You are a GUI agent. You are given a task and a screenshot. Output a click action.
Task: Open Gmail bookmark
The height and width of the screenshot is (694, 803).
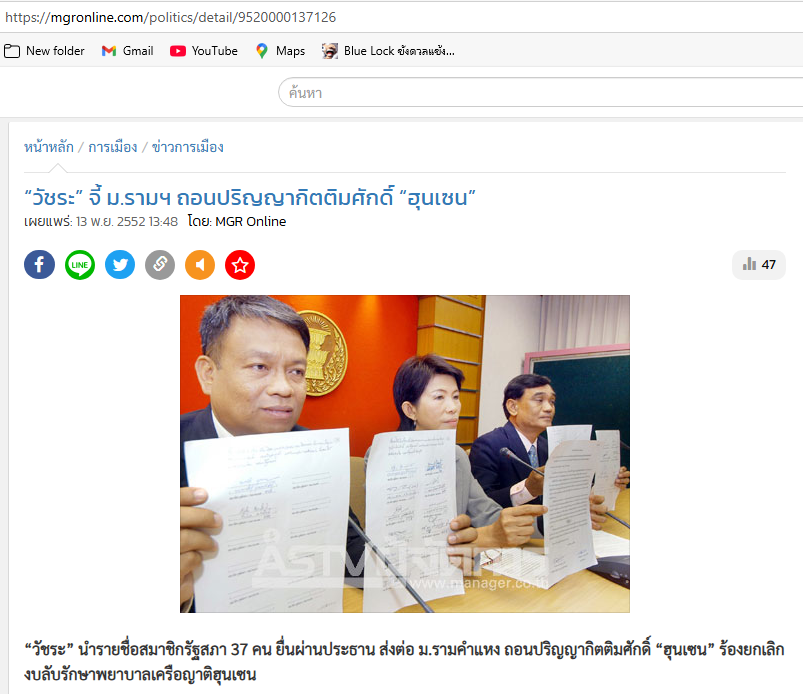[x=128, y=51]
